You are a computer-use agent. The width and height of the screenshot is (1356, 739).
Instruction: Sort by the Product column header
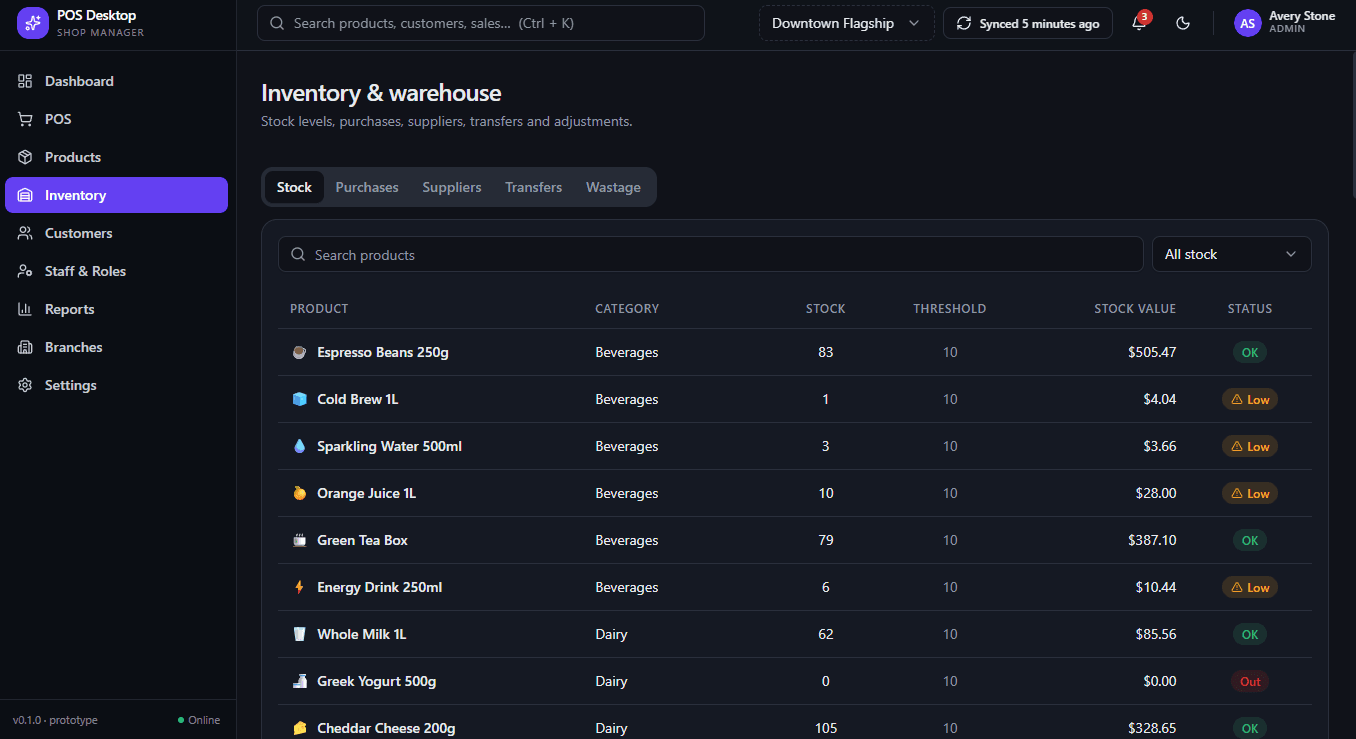[x=319, y=309]
